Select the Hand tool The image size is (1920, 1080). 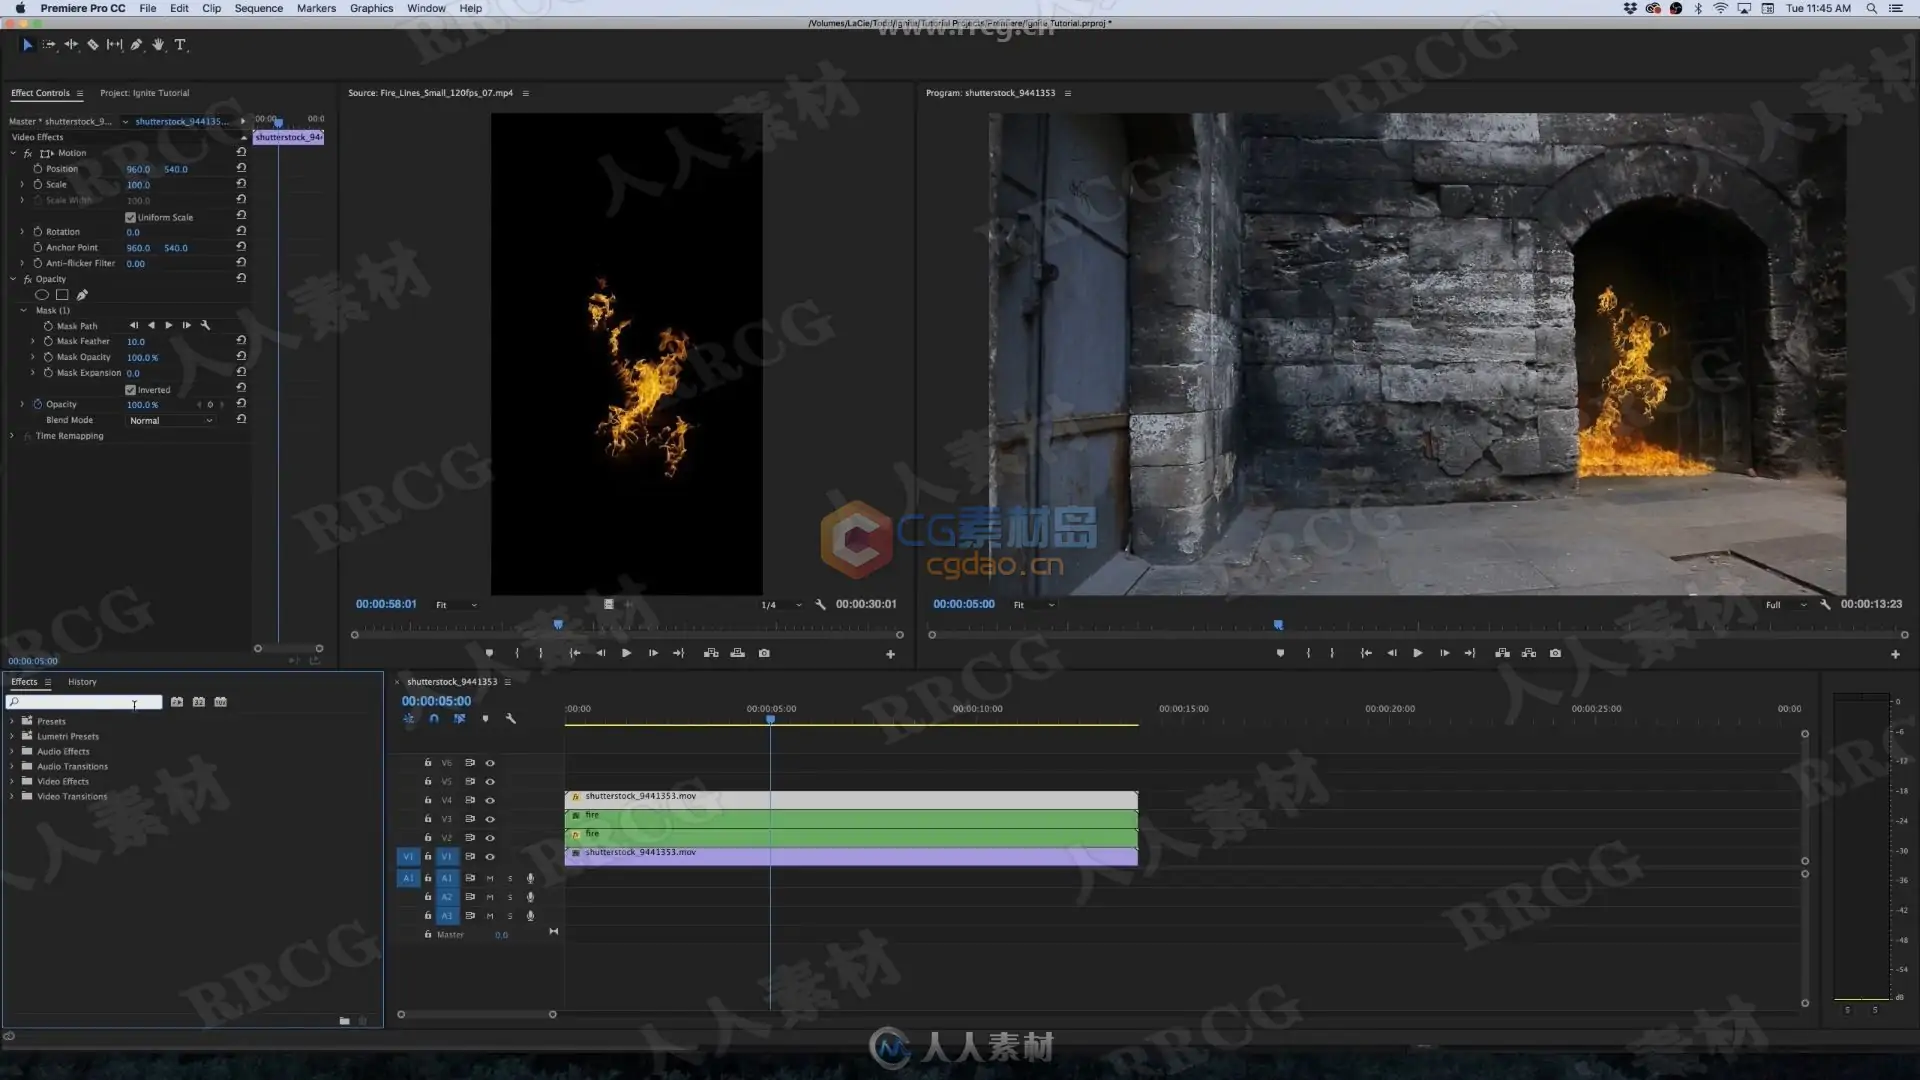coord(158,45)
